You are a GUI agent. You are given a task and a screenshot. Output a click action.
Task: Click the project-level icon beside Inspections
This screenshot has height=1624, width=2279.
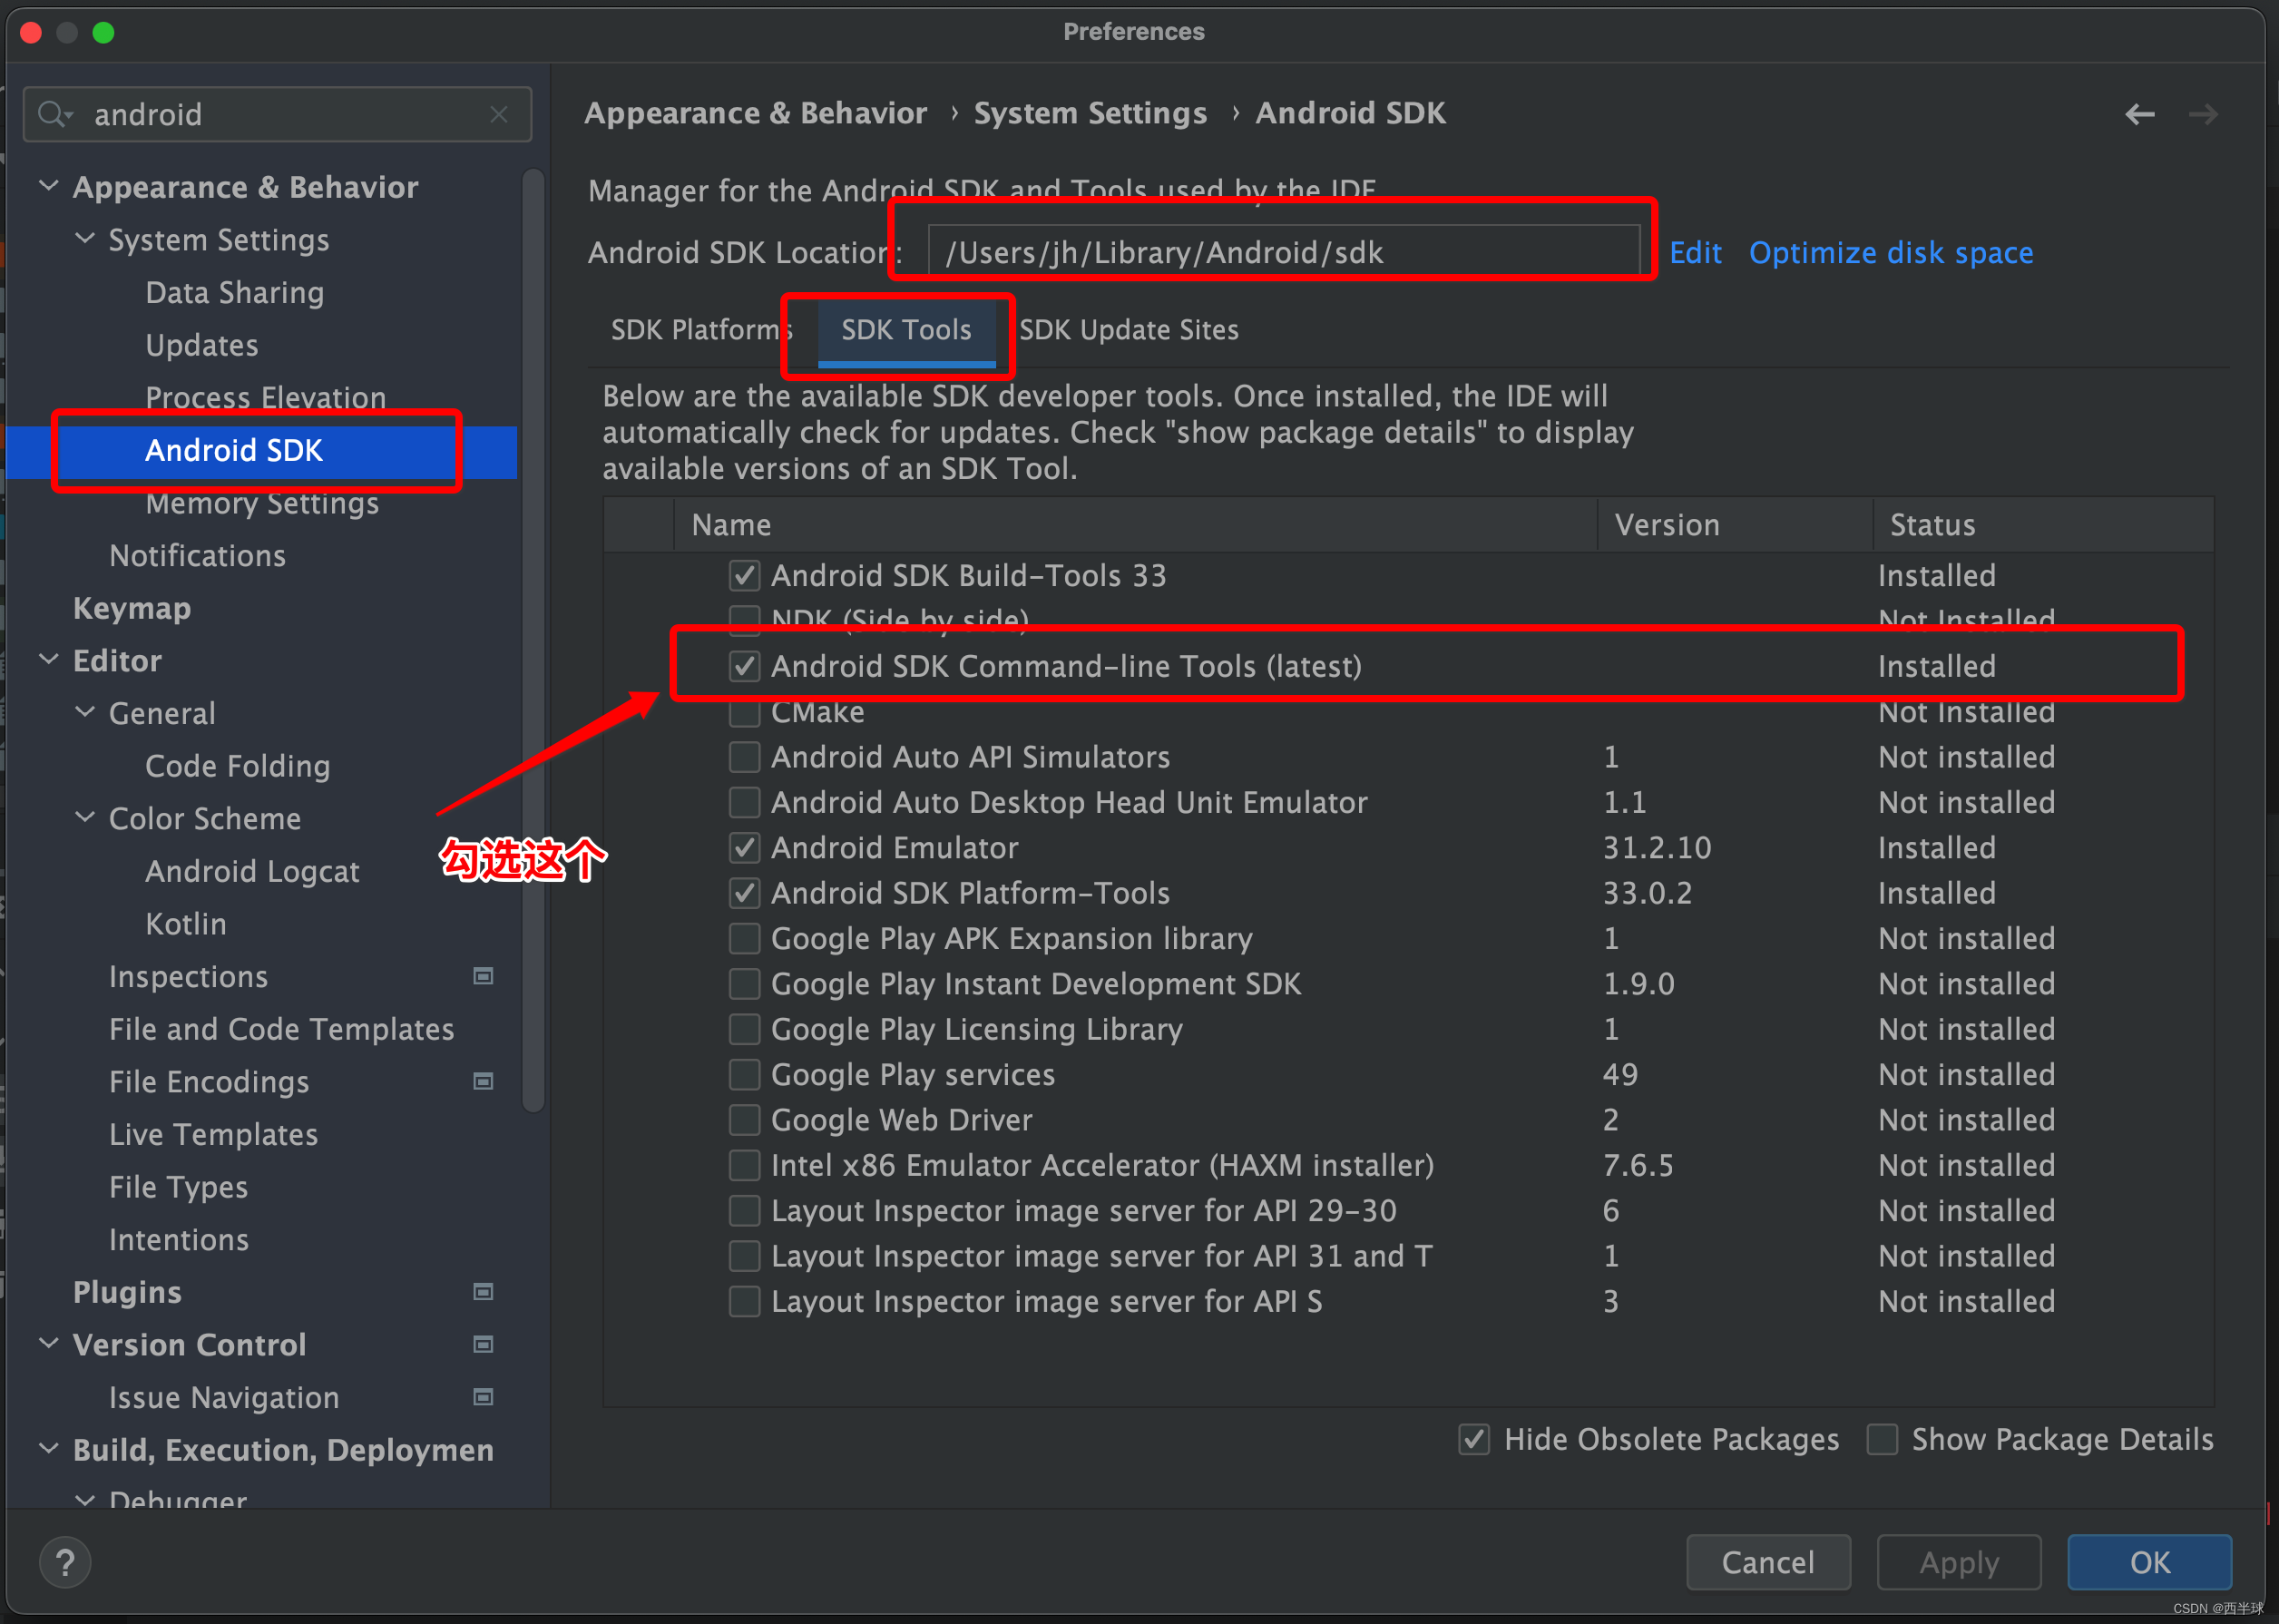click(x=483, y=976)
